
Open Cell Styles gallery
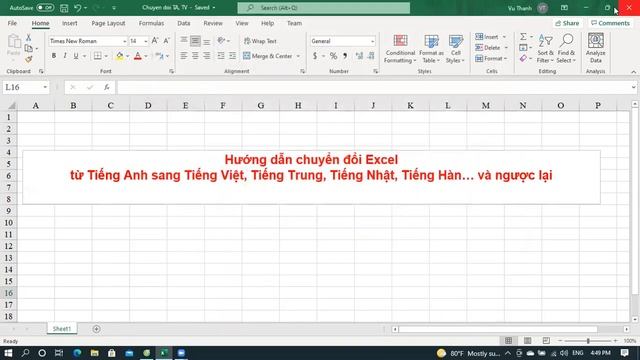point(456,49)
